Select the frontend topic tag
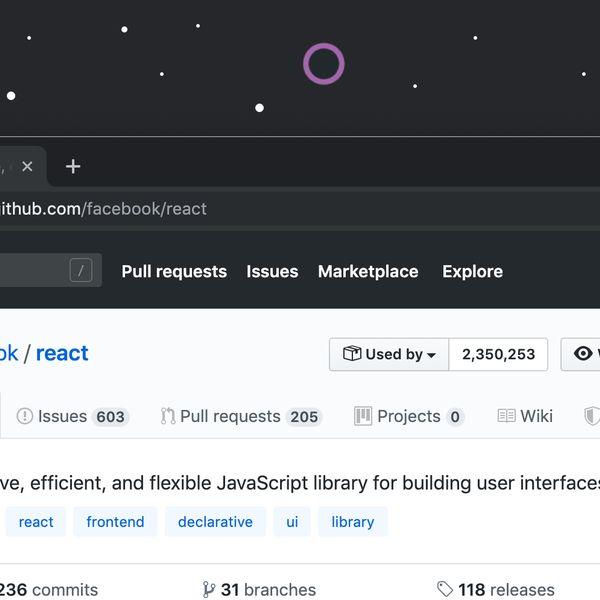Image resolution: width=600 pixels, height=600 pixels. point(115,522)
